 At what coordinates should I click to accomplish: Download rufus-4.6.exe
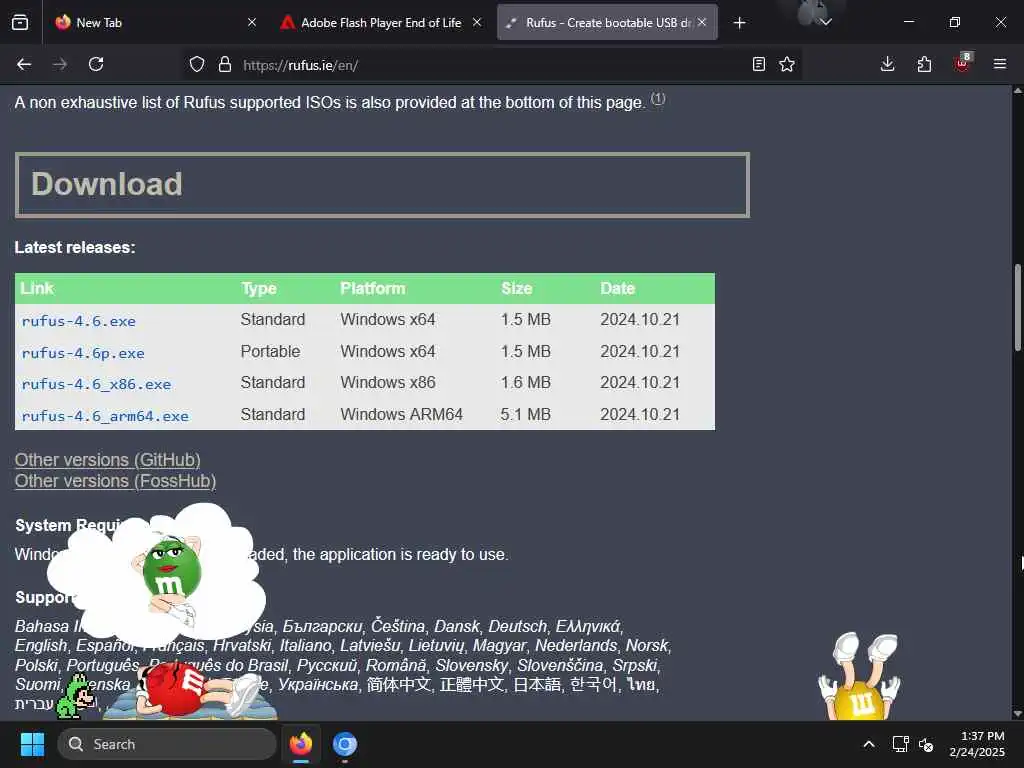tap(78, 321)
